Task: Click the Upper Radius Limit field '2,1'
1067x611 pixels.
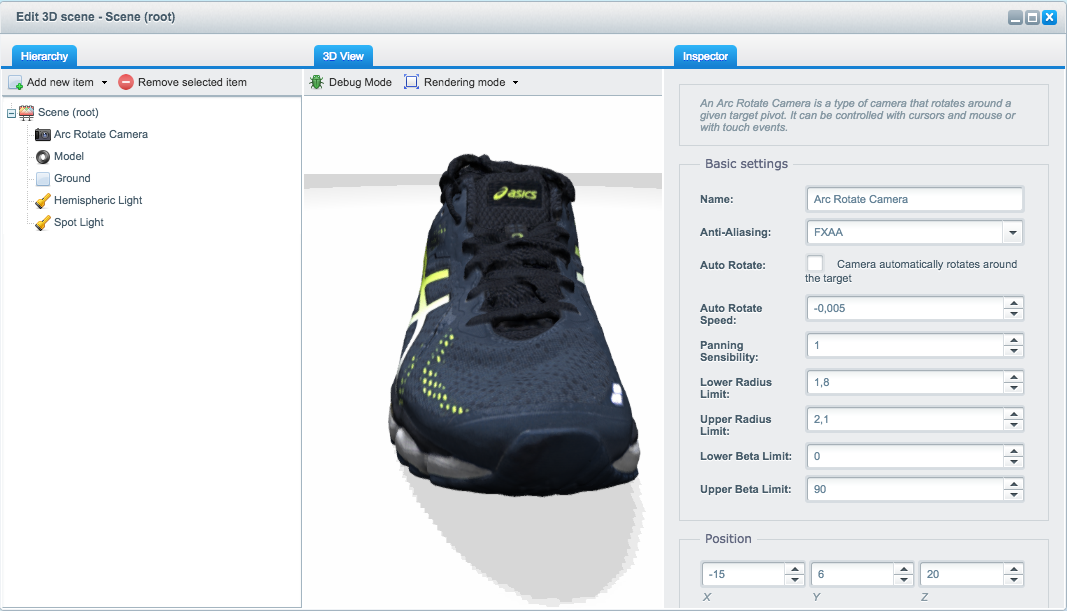Action: pos(905,419)
